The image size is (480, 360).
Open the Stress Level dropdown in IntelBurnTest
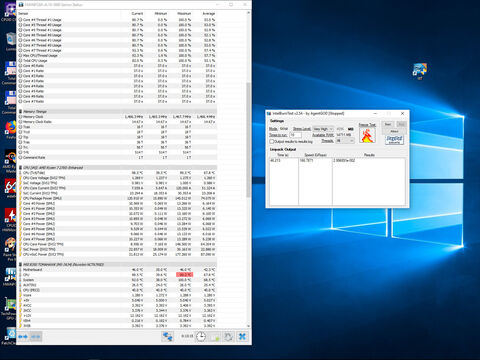[323, 129]
